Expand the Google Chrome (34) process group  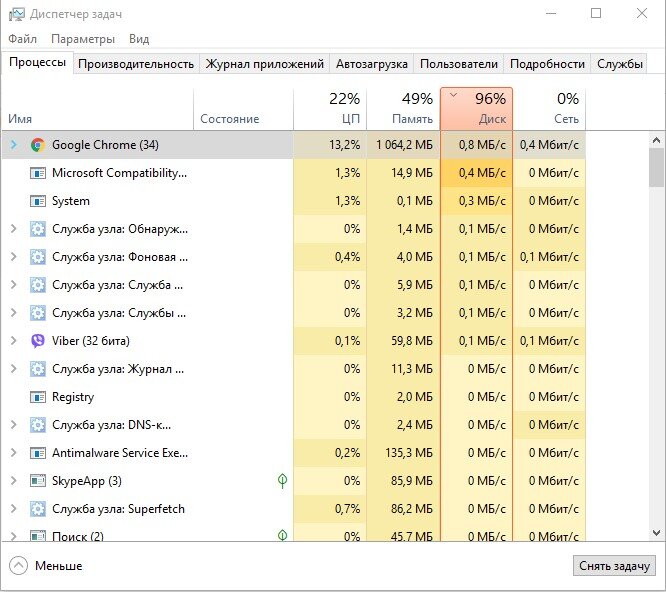click(14, 145)
